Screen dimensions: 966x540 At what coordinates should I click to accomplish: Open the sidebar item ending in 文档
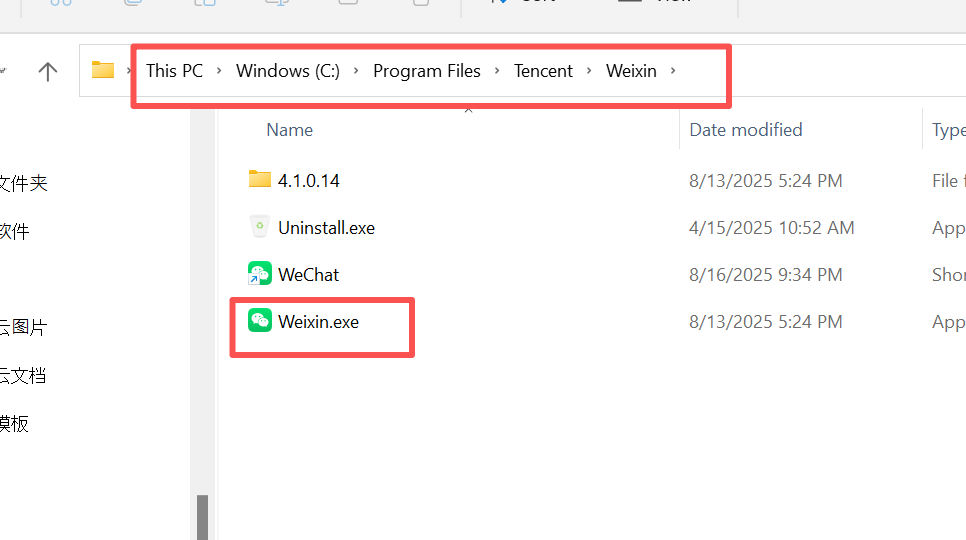point(23,375)
